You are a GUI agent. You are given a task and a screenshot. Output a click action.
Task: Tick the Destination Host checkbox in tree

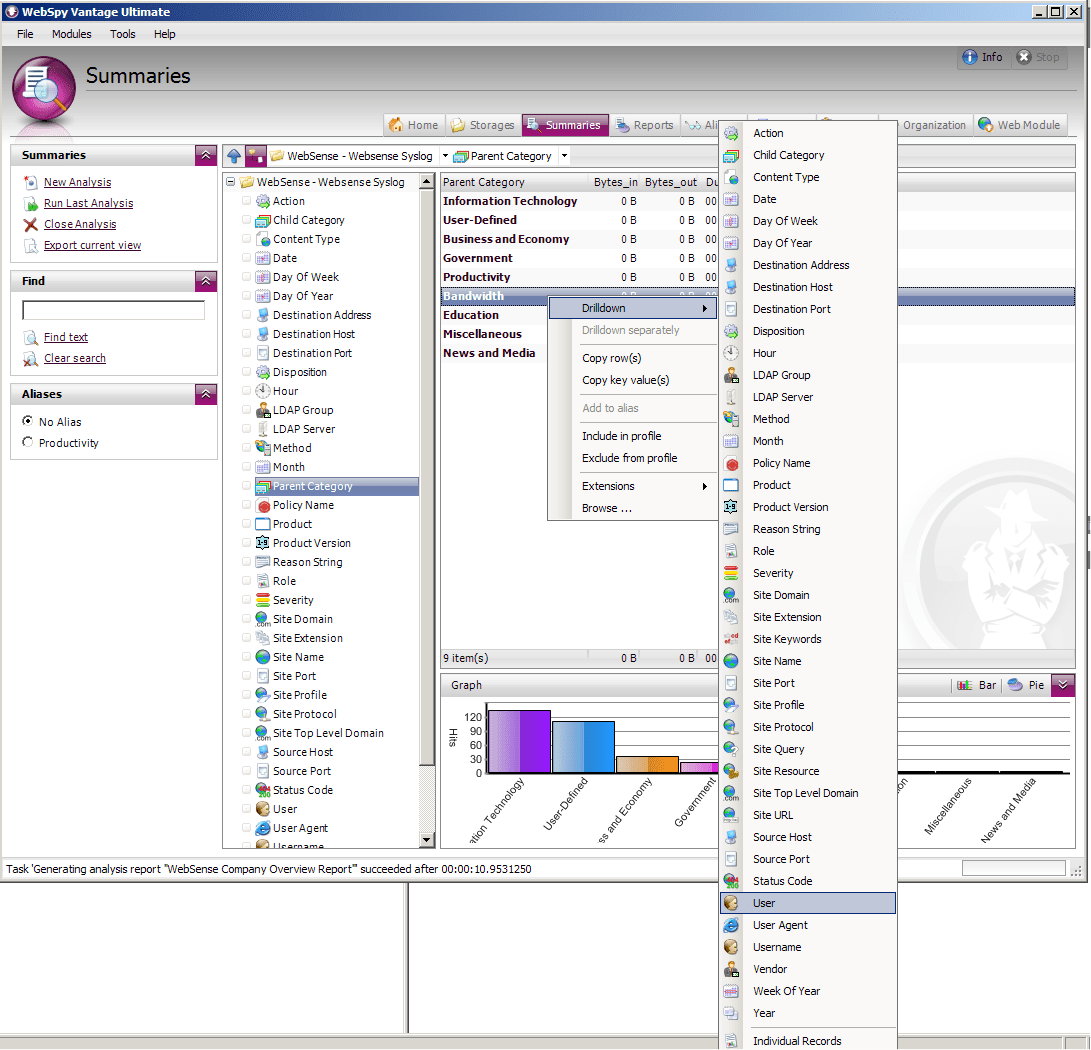(x=246, y=334)
